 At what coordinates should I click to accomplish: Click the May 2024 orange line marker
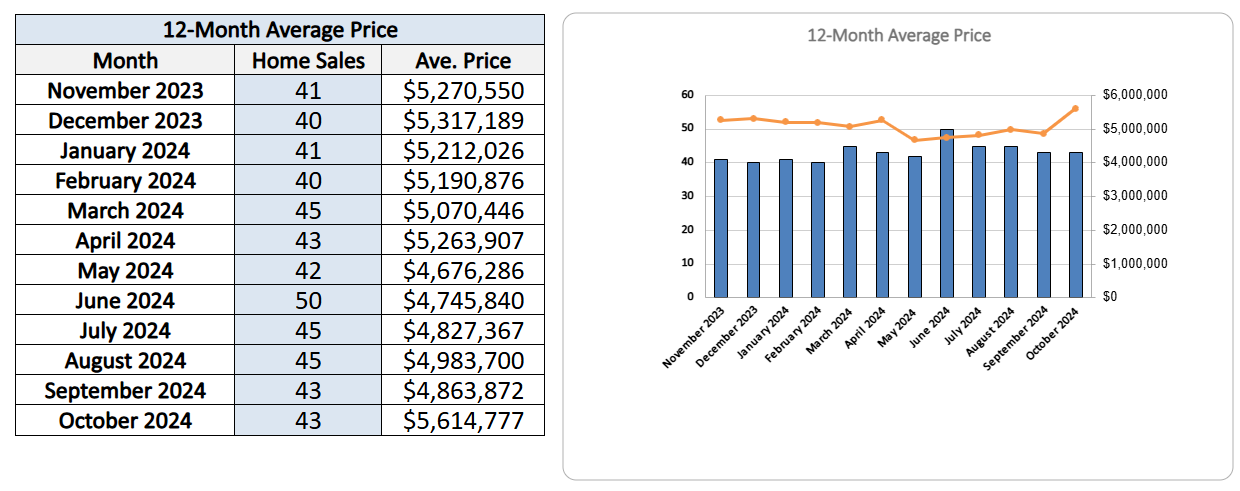pos(914,140)
